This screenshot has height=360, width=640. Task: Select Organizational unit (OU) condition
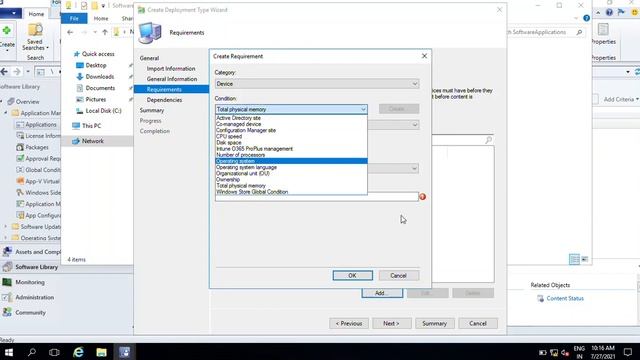(243, 173)
